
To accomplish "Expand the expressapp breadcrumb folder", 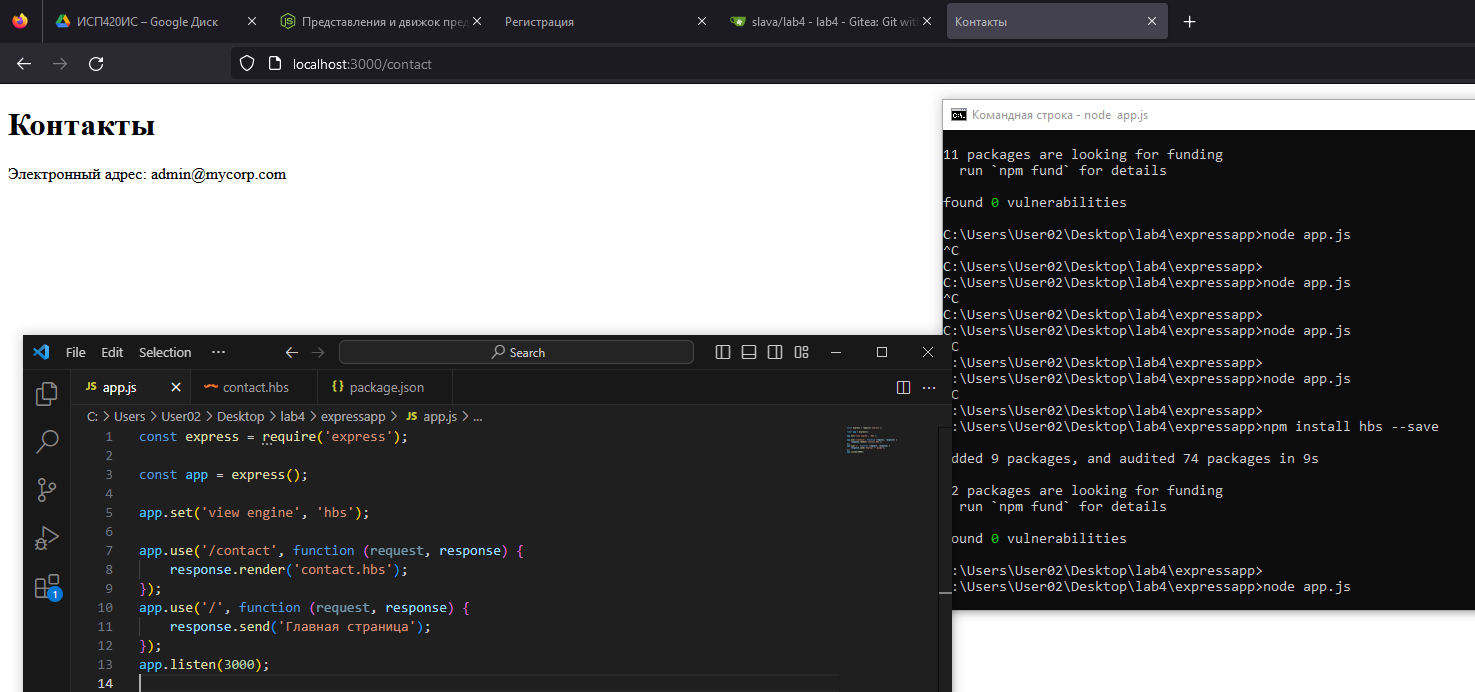I will coord(352,416).
